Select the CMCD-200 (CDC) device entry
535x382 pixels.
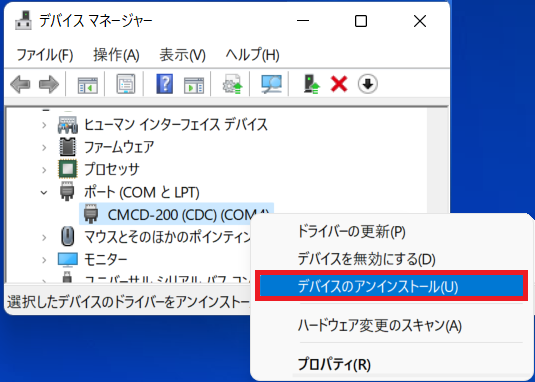tap(176, 214)
